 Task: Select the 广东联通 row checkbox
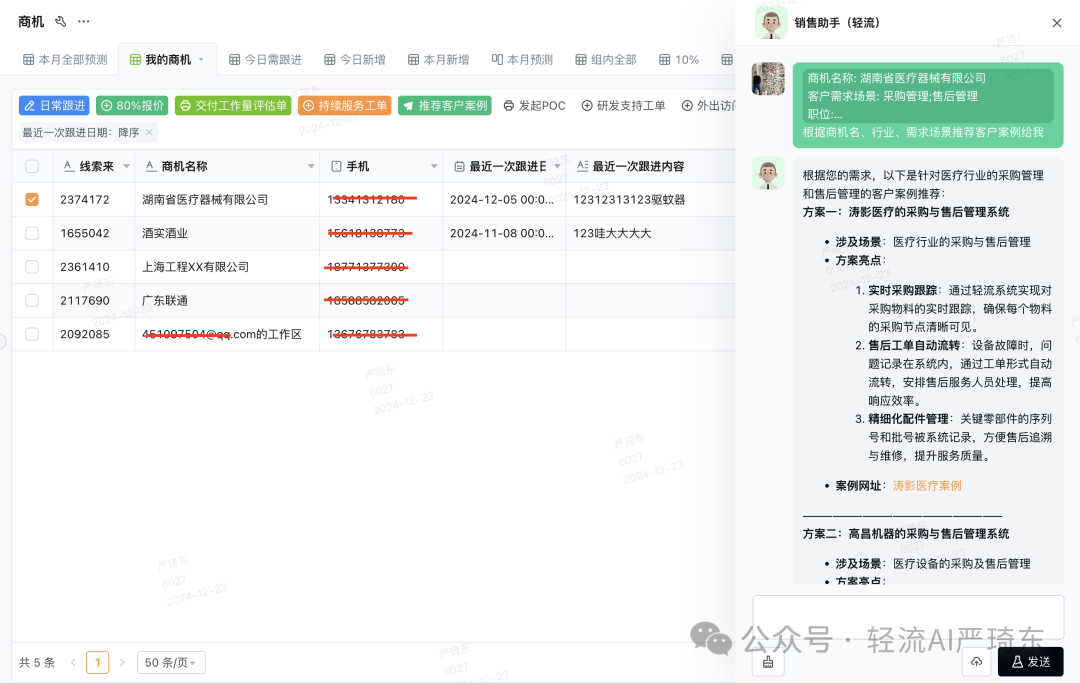31,301
